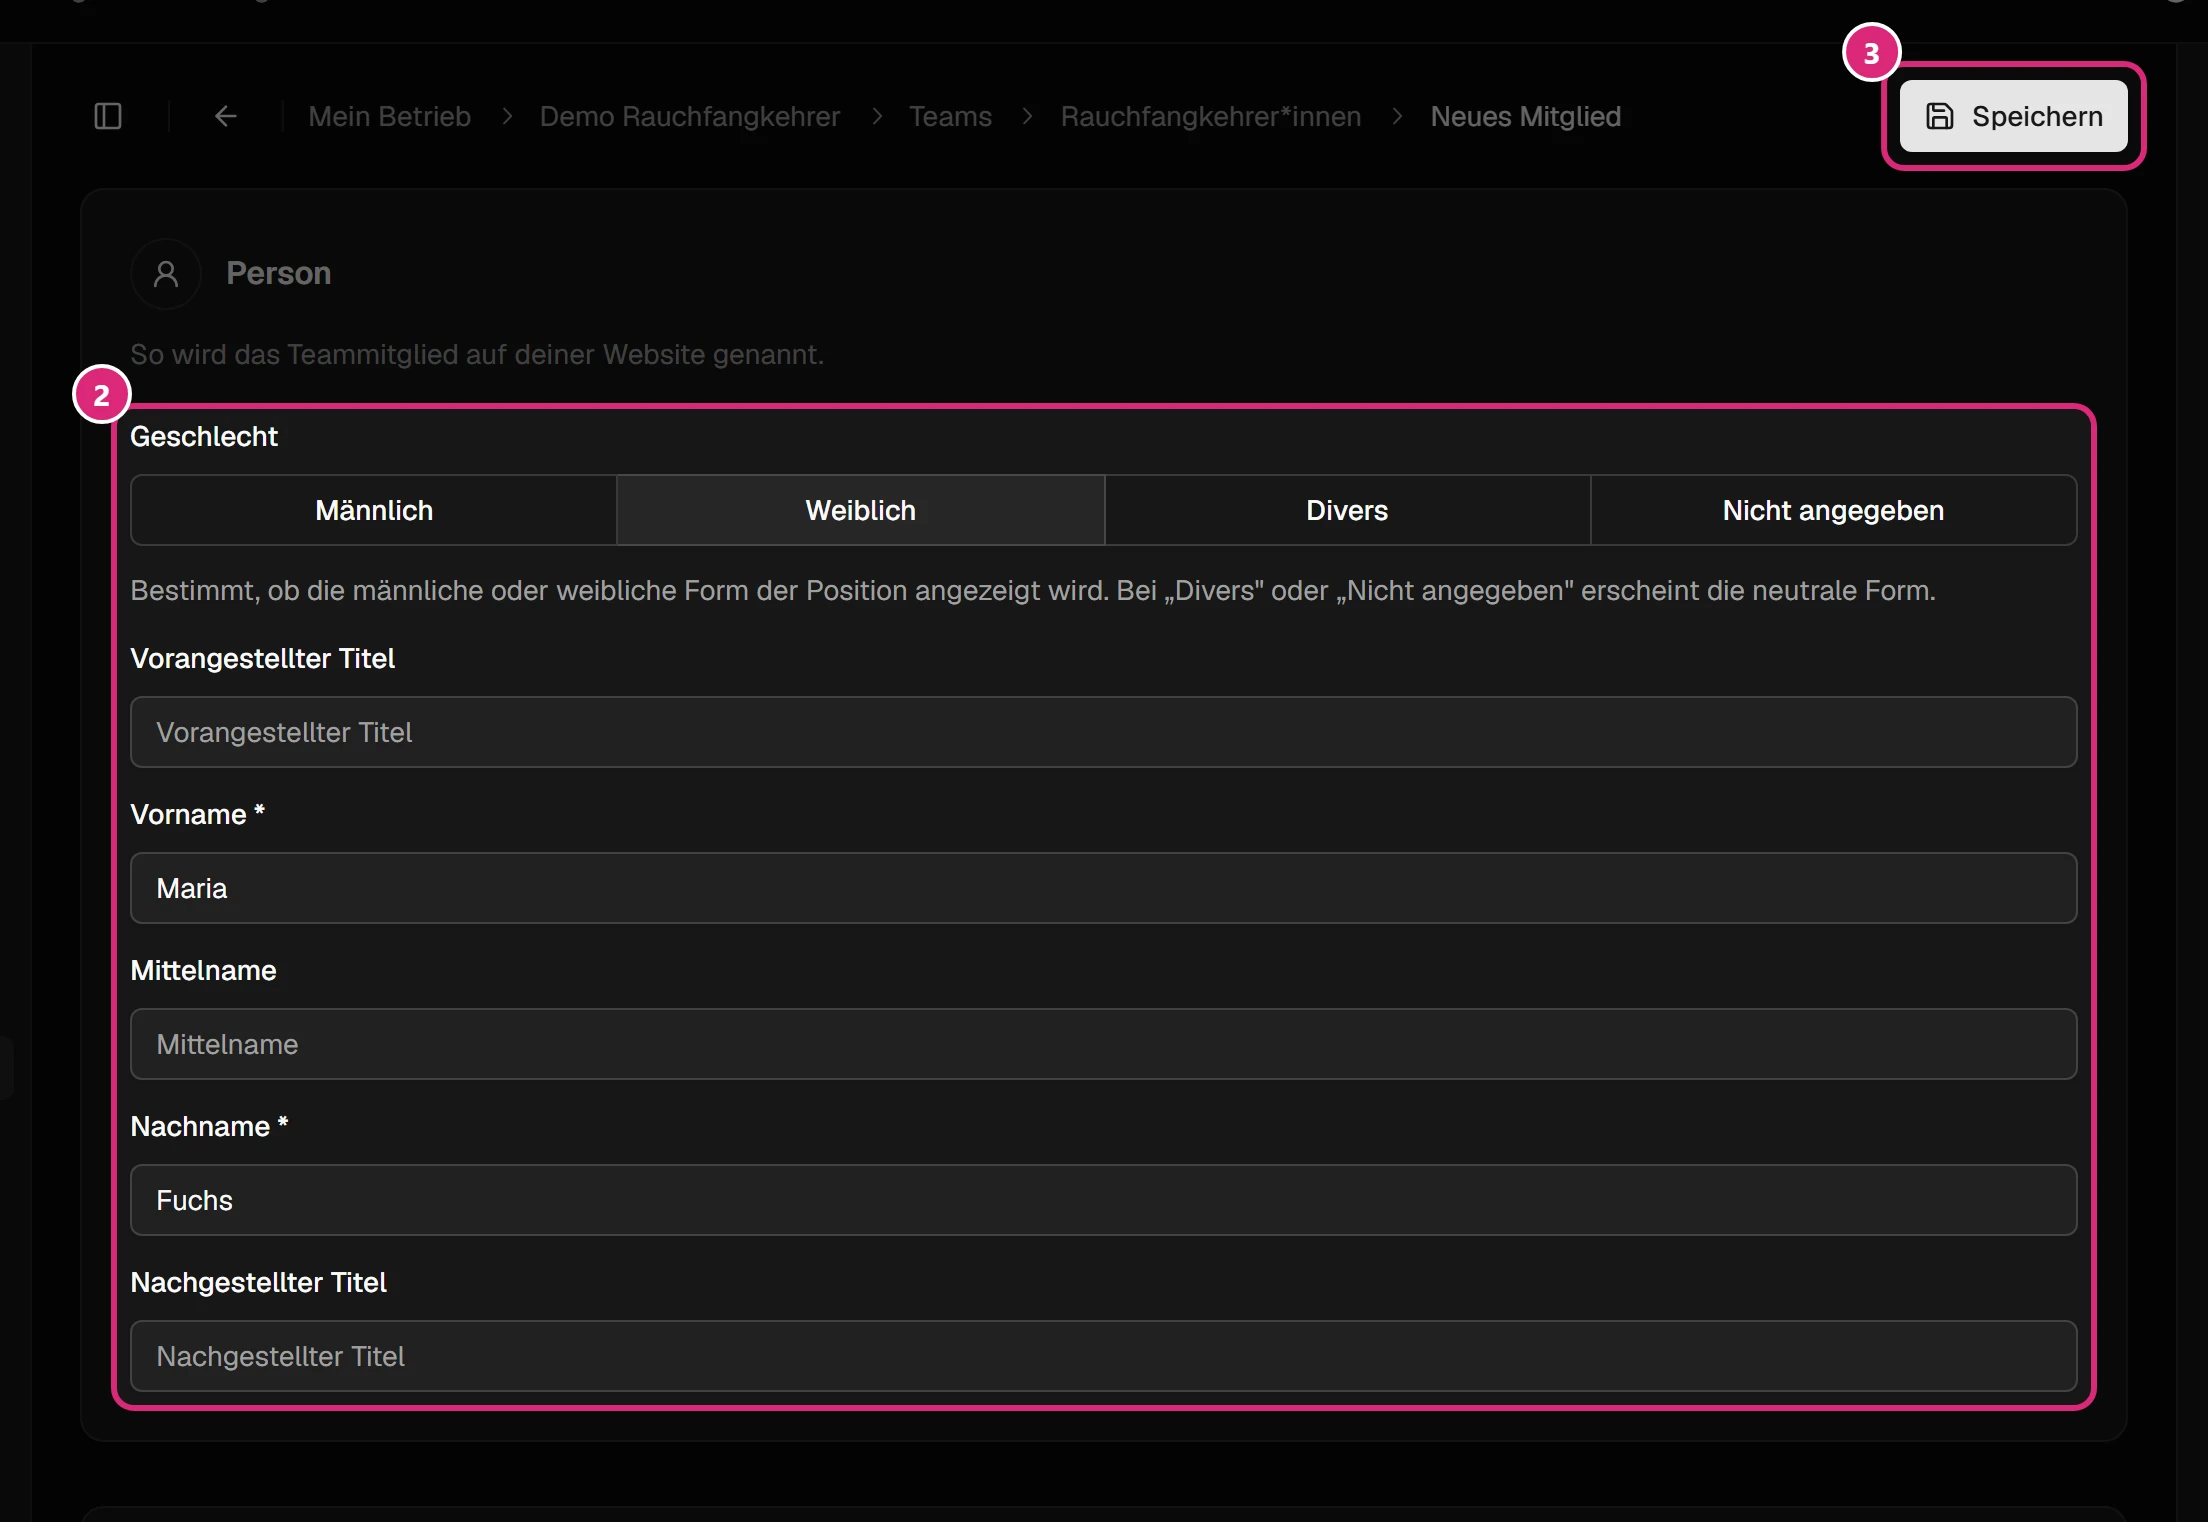The height and width of the screenshot is (1522, 2208).
Task: Click Neues Mitglied breadcrumb text
Action: tap(1525, 117)
